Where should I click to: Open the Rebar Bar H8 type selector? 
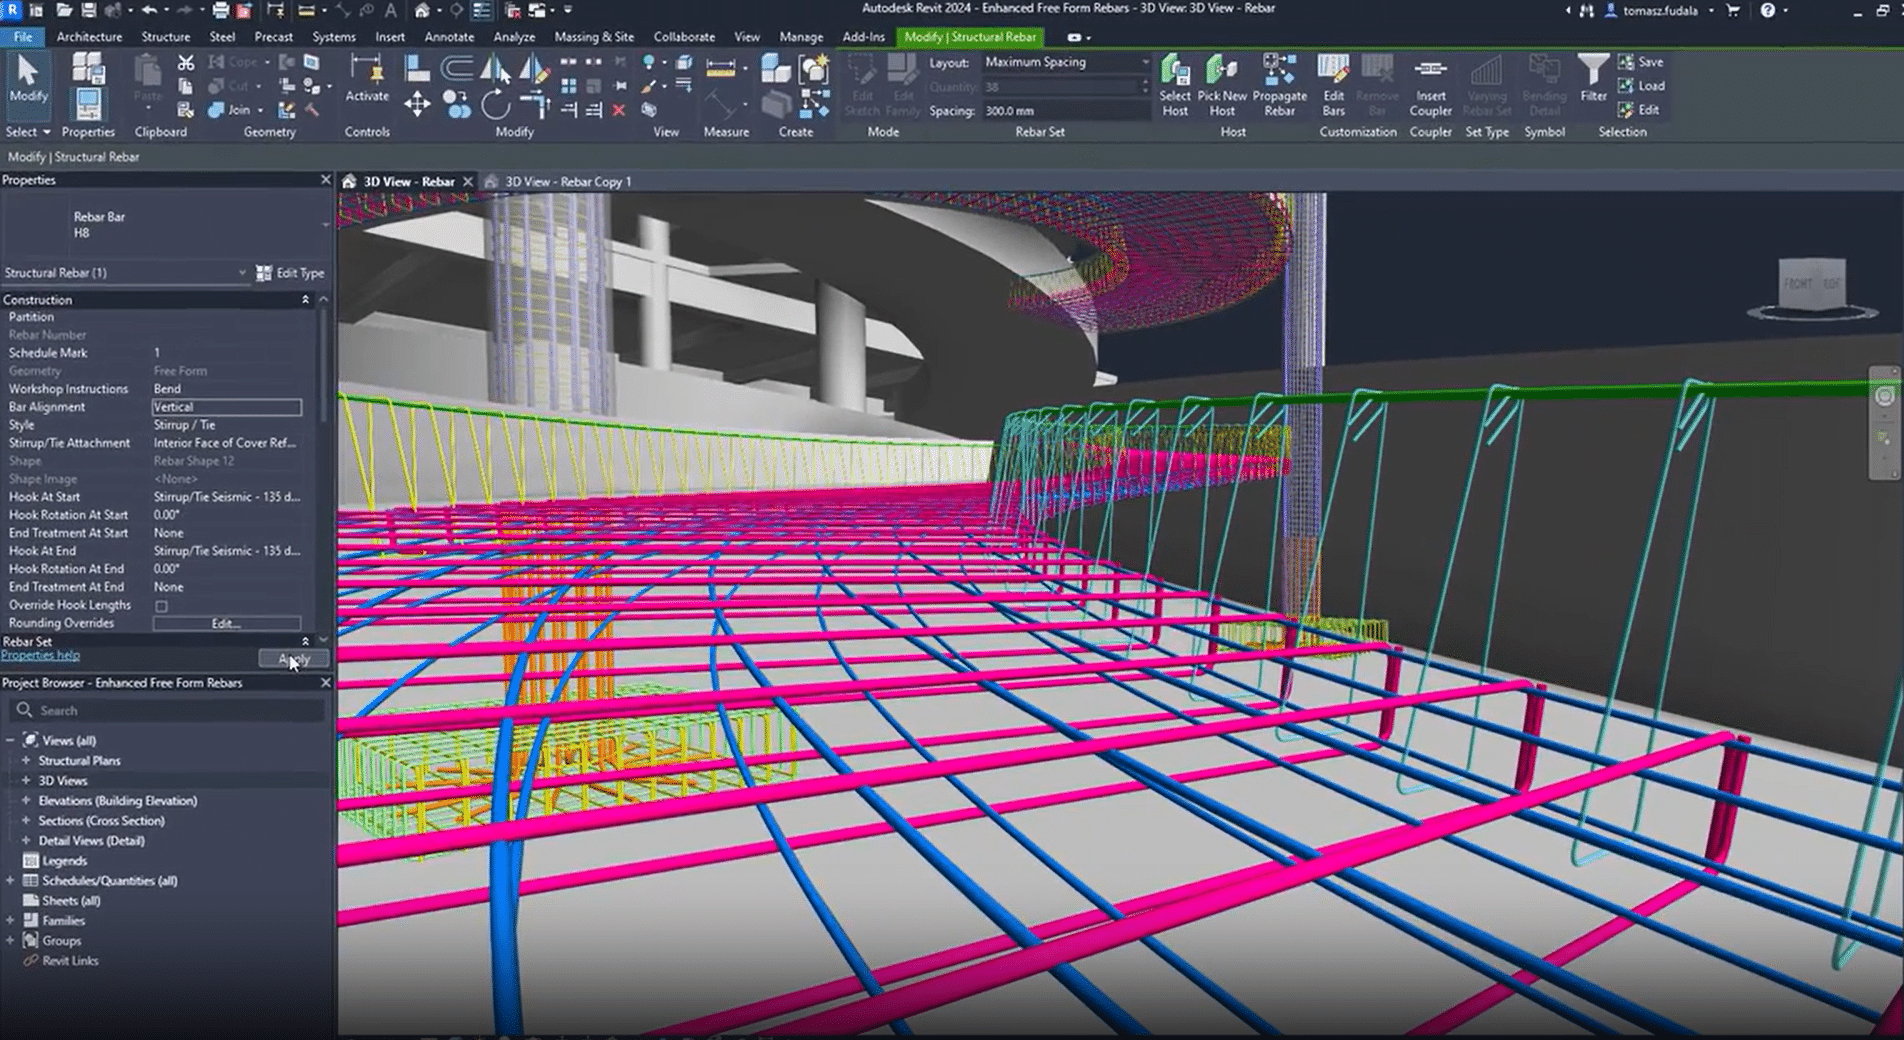[x=166, y=225]
